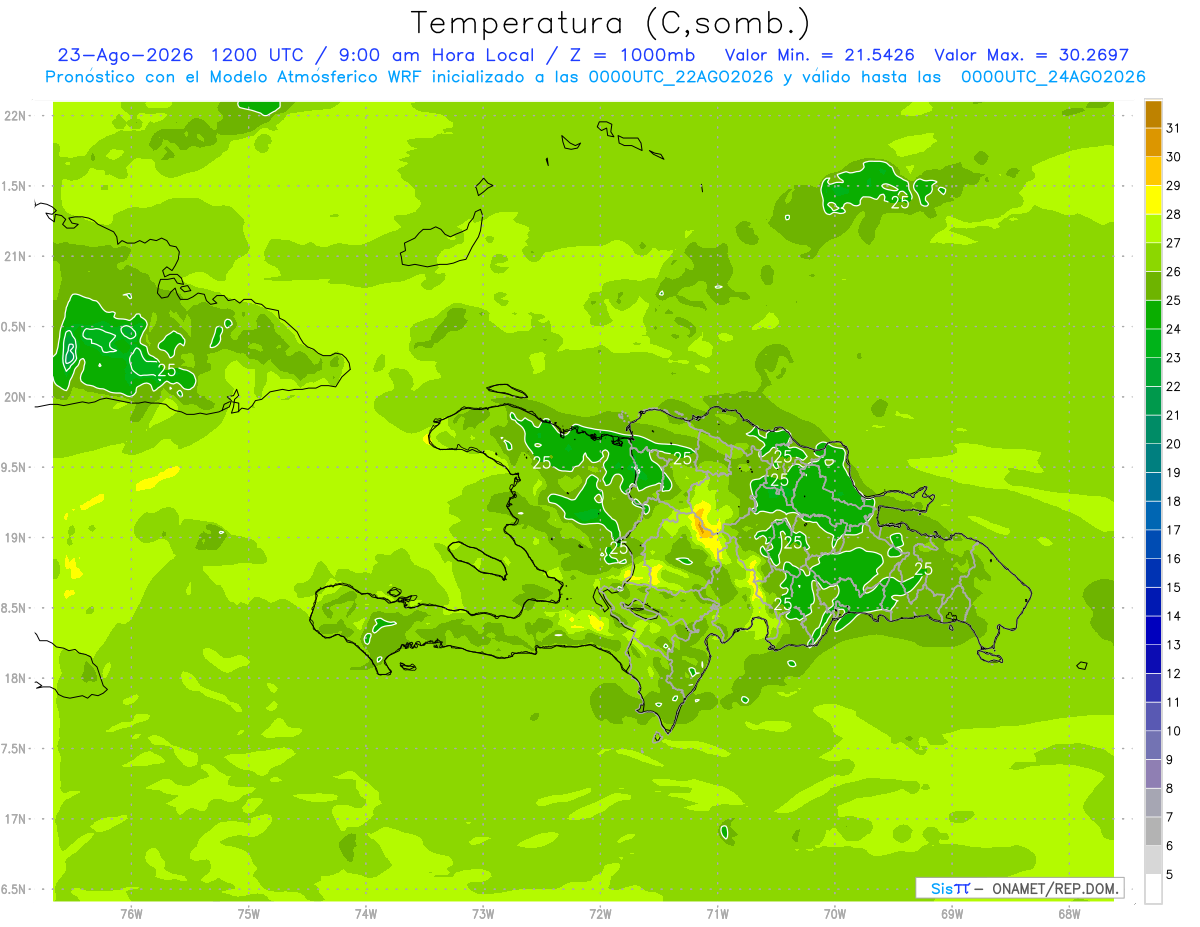Click the '73W' longitude axis label
The image size is (1200, 927).
483,914
